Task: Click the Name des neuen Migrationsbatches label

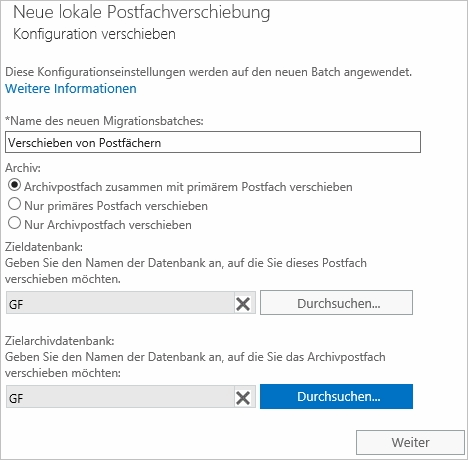Action: click(104, 121)
